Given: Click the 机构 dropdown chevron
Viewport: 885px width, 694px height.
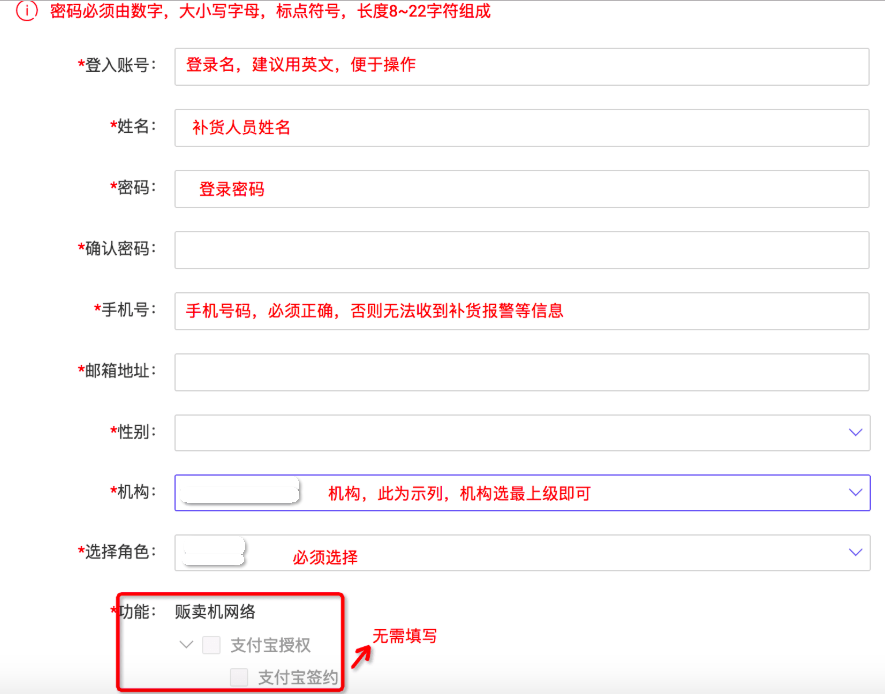Looking at the screenshot, I should point(855,493).
